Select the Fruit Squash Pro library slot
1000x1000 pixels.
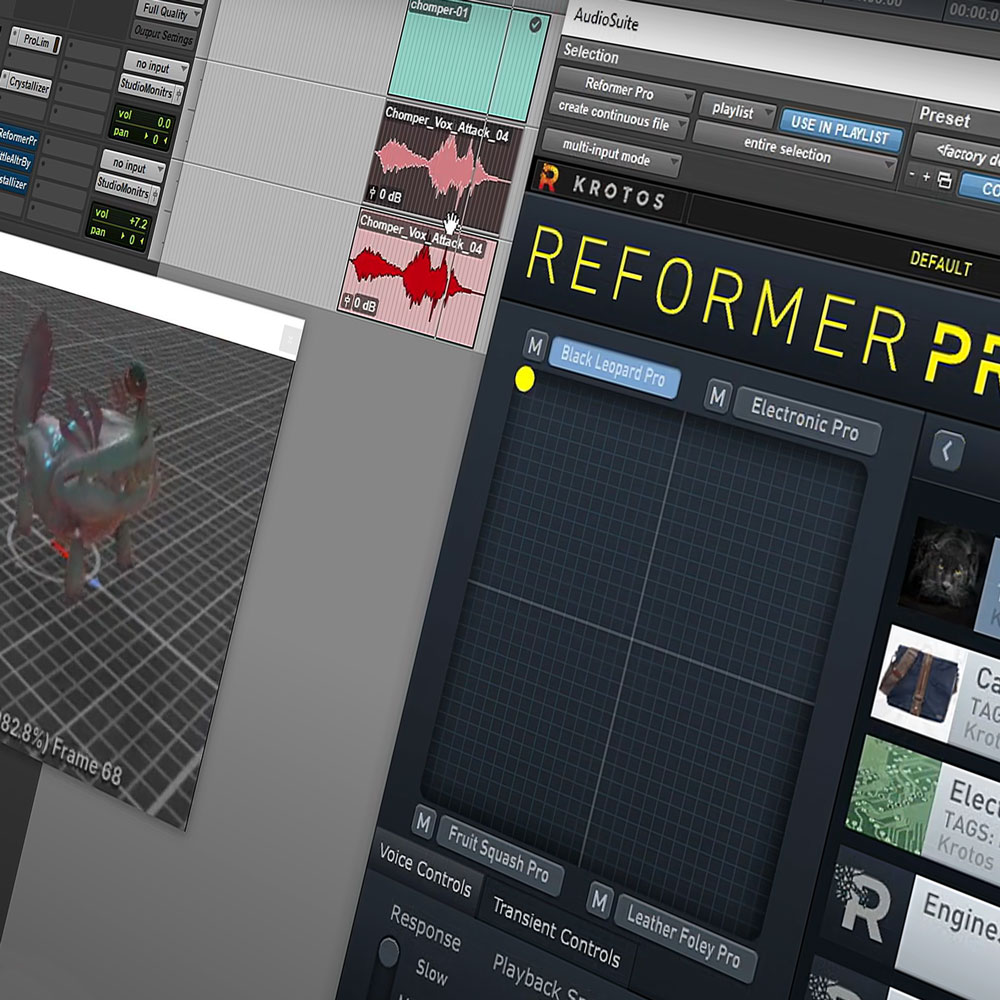click(x=499, y=854)
